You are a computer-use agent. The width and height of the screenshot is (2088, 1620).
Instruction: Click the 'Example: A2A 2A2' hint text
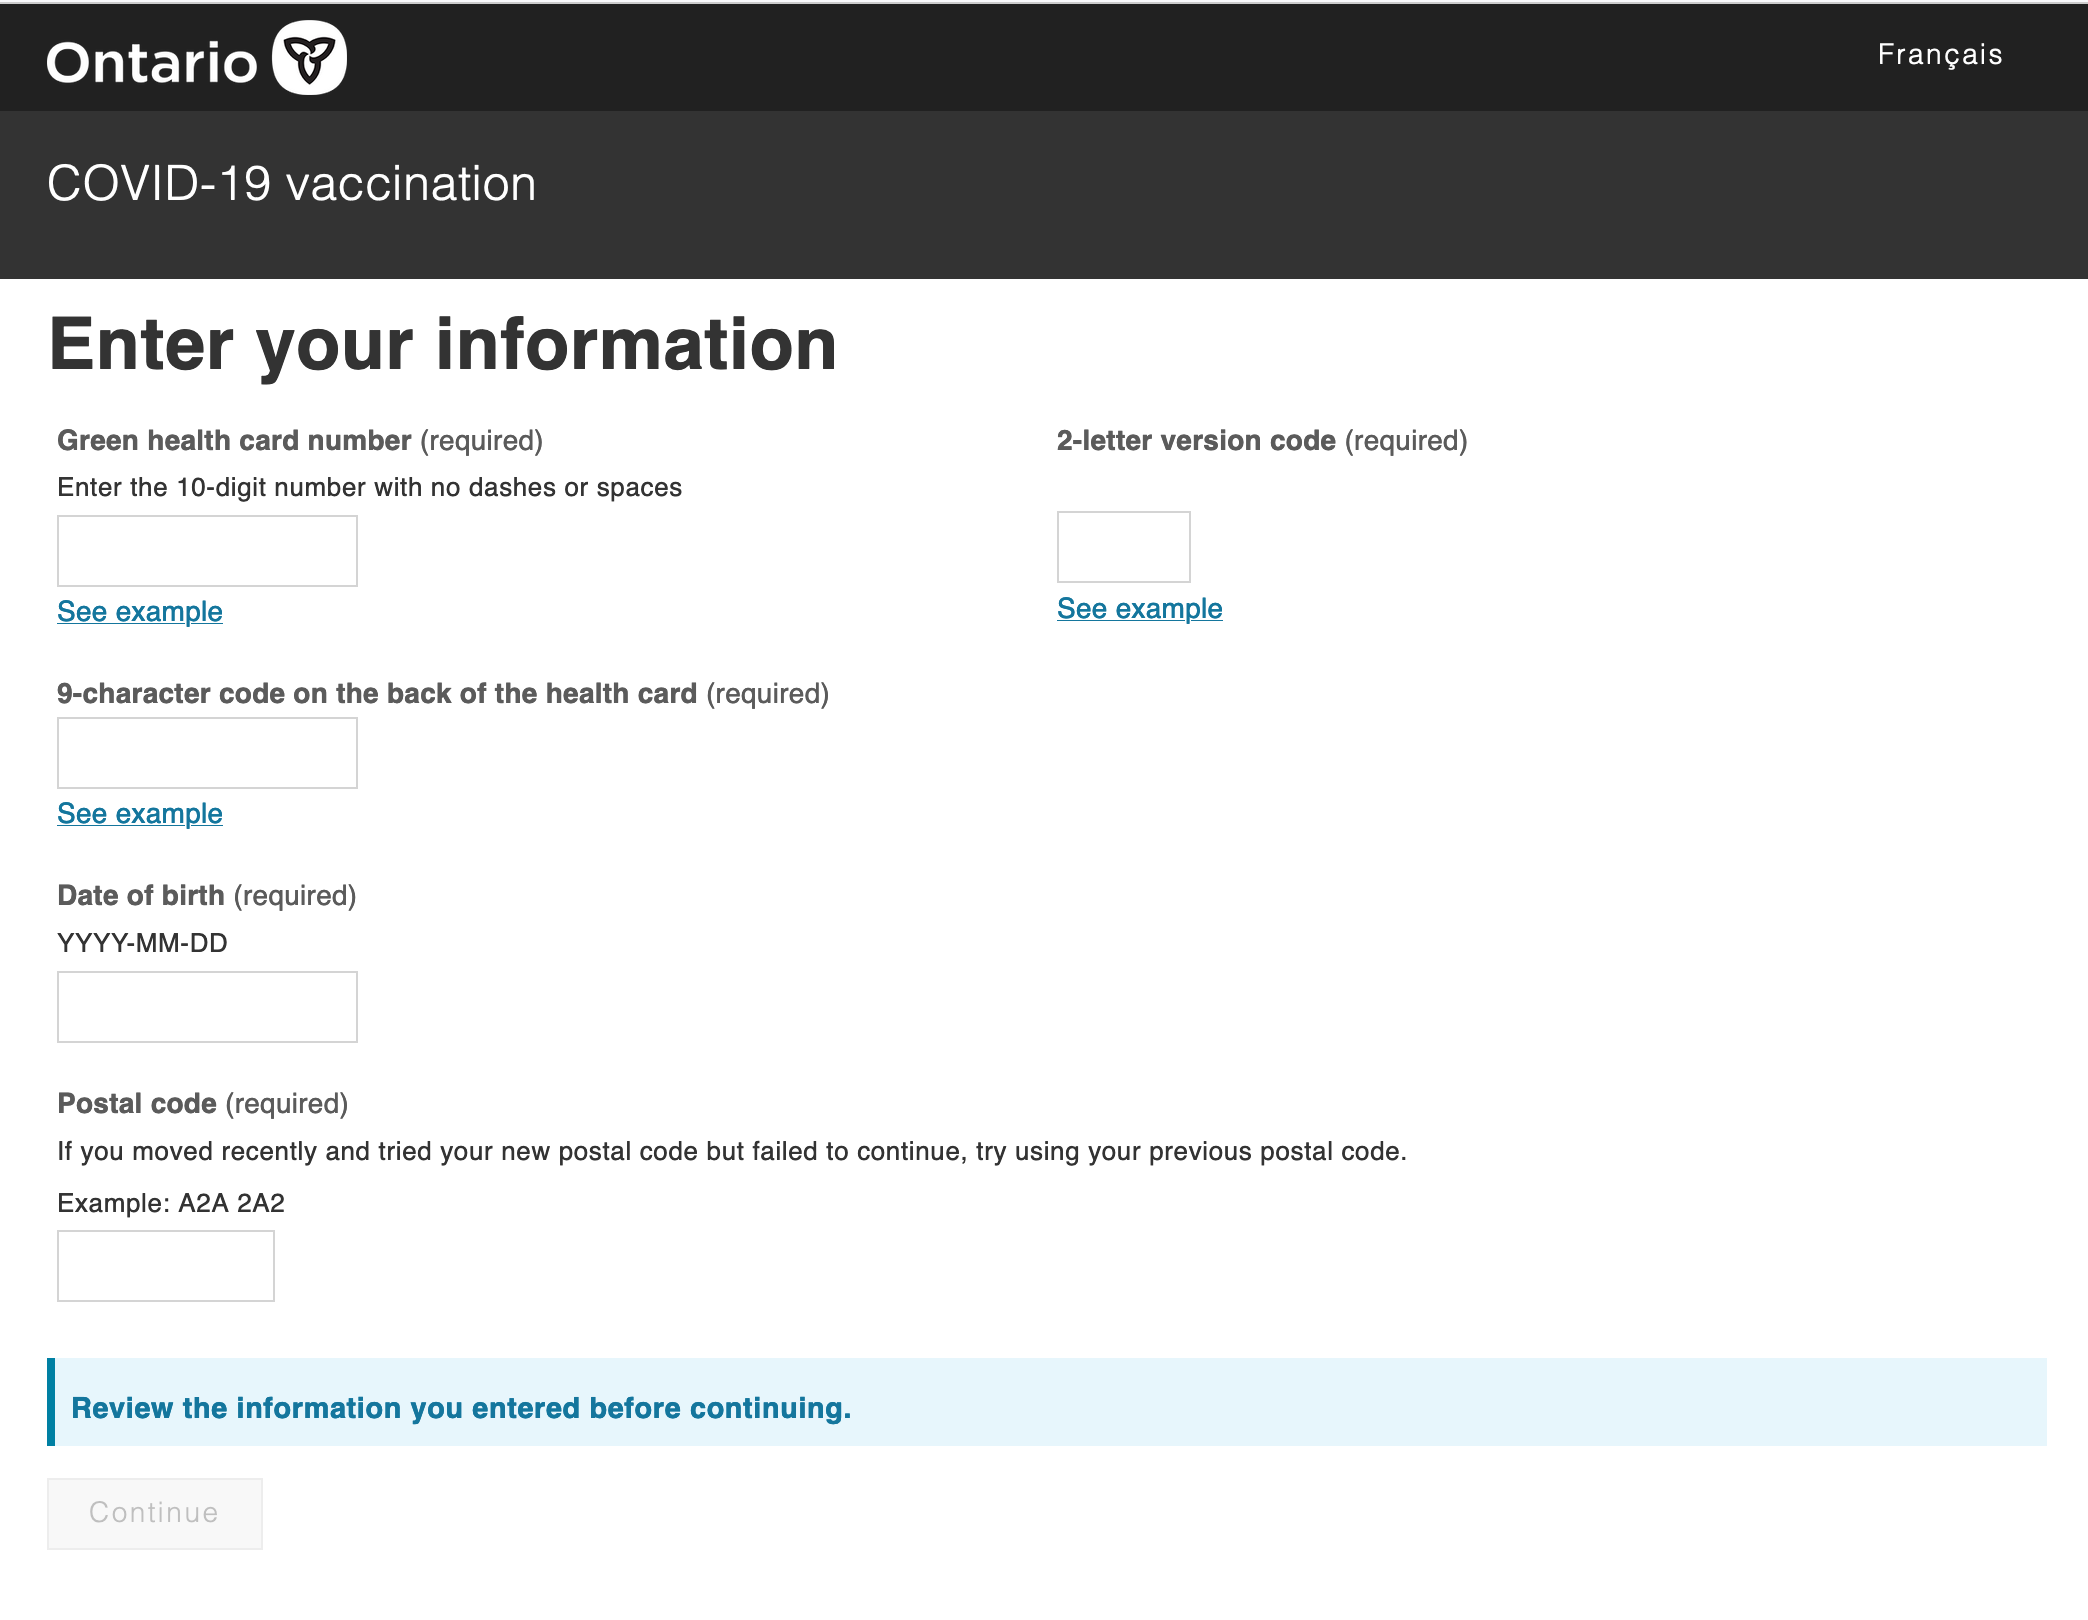(x=171, y=1203)
